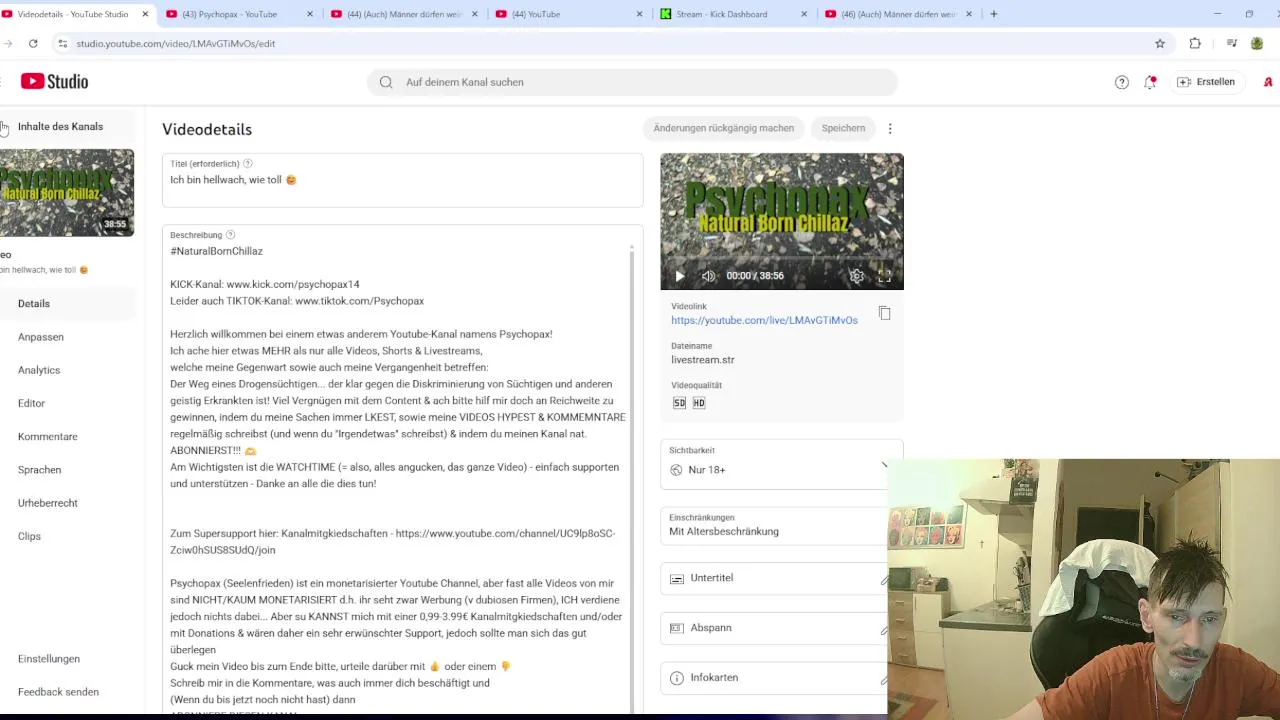The image size is (1280, 720).
Task: Click the Infokarten info icon
Action: point(677,678)
